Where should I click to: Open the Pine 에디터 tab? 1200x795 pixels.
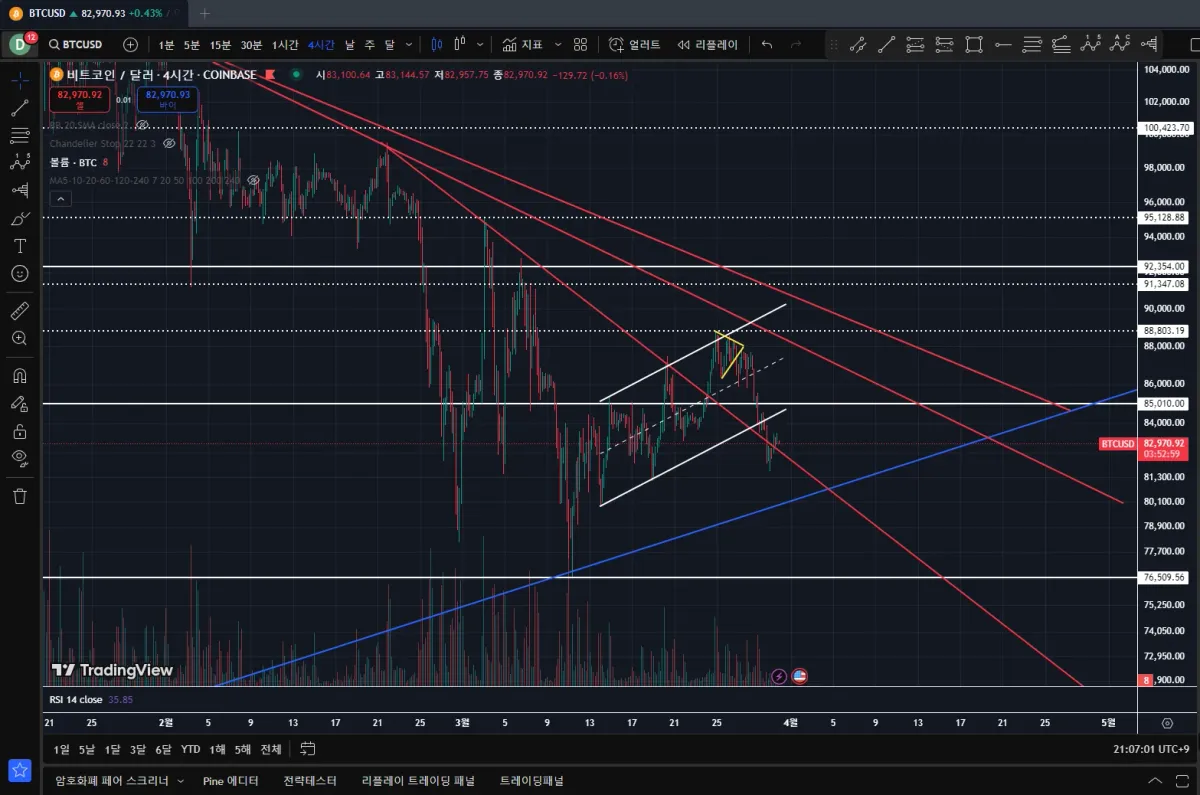(x=230, y=781)
